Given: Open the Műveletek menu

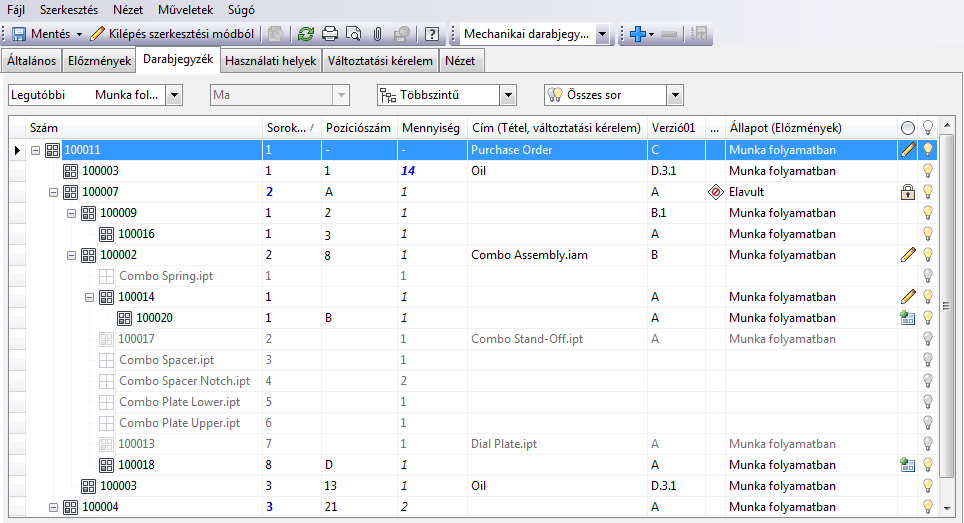Looking at the screenshot, I should pyautogui.click(x=185, y=10).
